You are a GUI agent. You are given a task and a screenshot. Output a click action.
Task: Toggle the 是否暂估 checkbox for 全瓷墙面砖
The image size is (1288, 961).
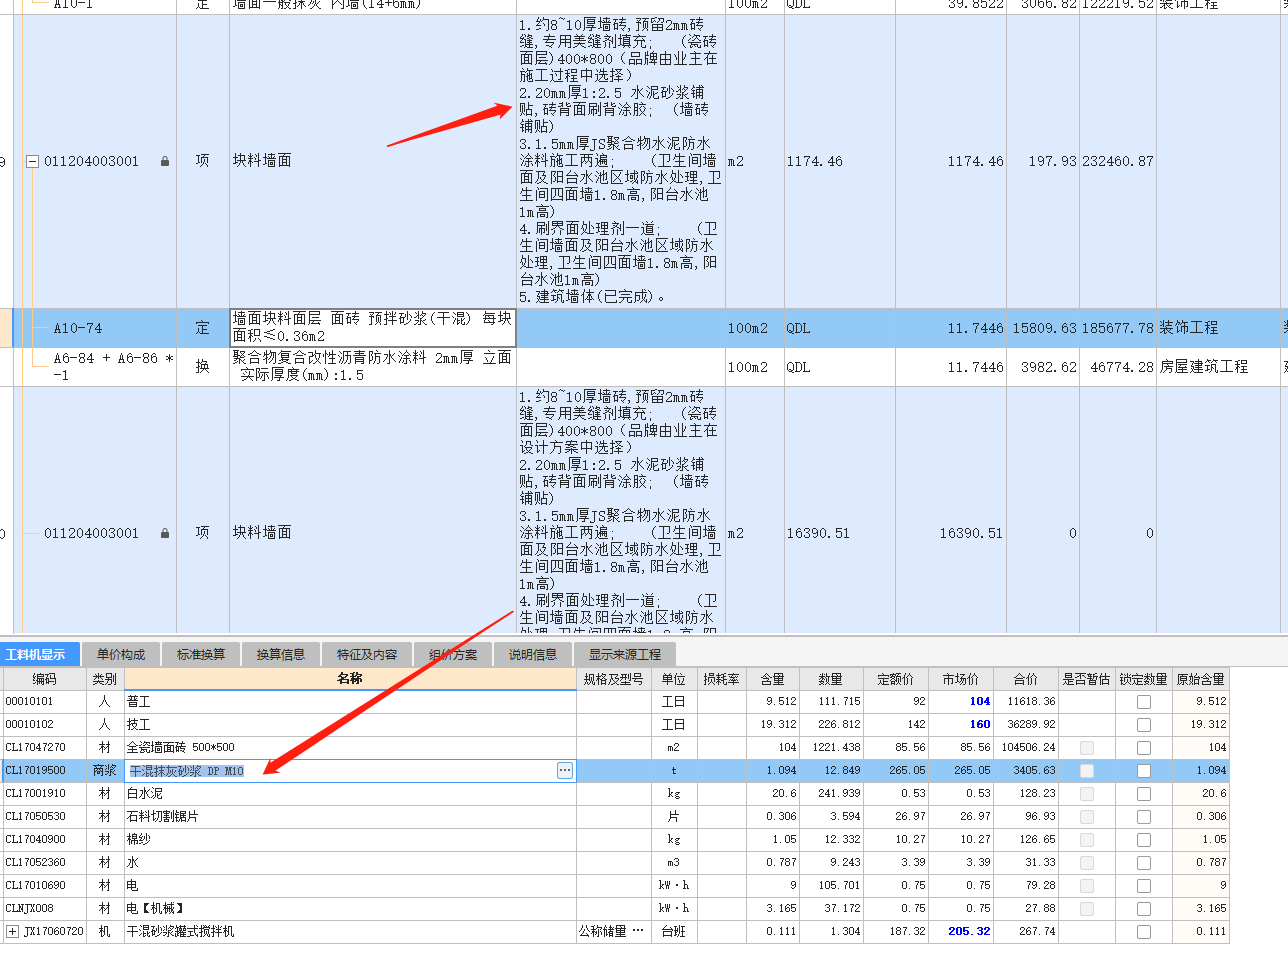(x=1087, y=748)
